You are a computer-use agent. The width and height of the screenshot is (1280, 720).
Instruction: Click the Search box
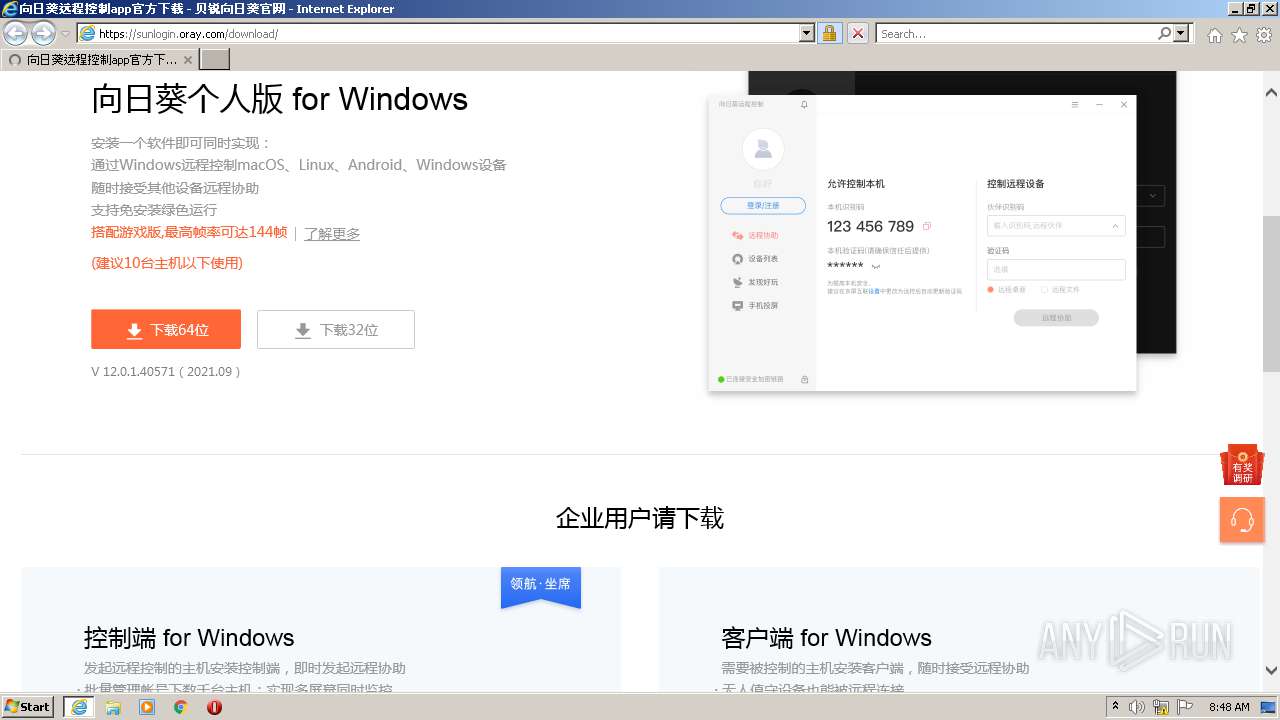pyautogui.click(x=1016, y=34)
